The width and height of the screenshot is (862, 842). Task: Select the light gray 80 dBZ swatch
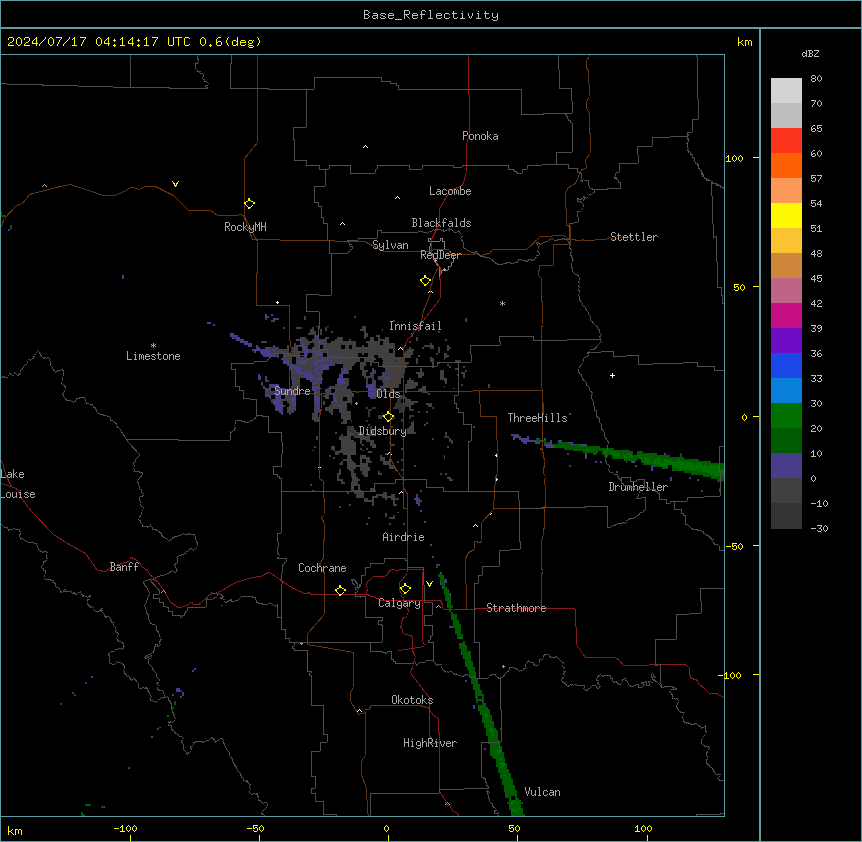786,91
